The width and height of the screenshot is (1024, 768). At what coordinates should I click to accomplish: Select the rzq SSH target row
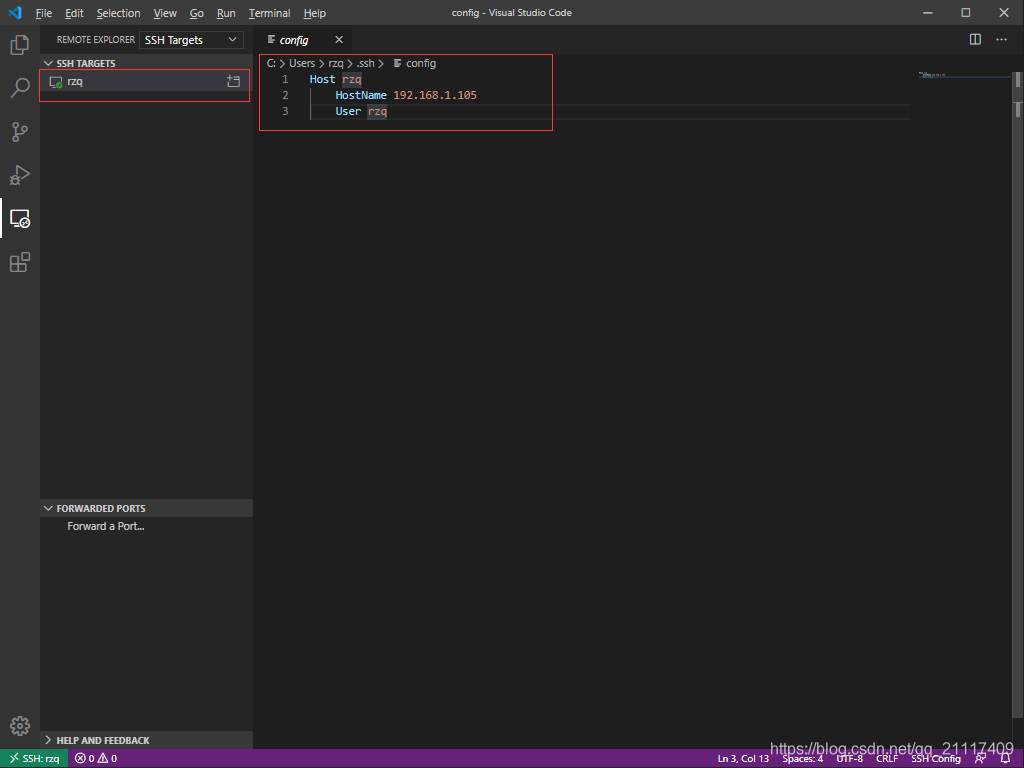click(146, 82)
